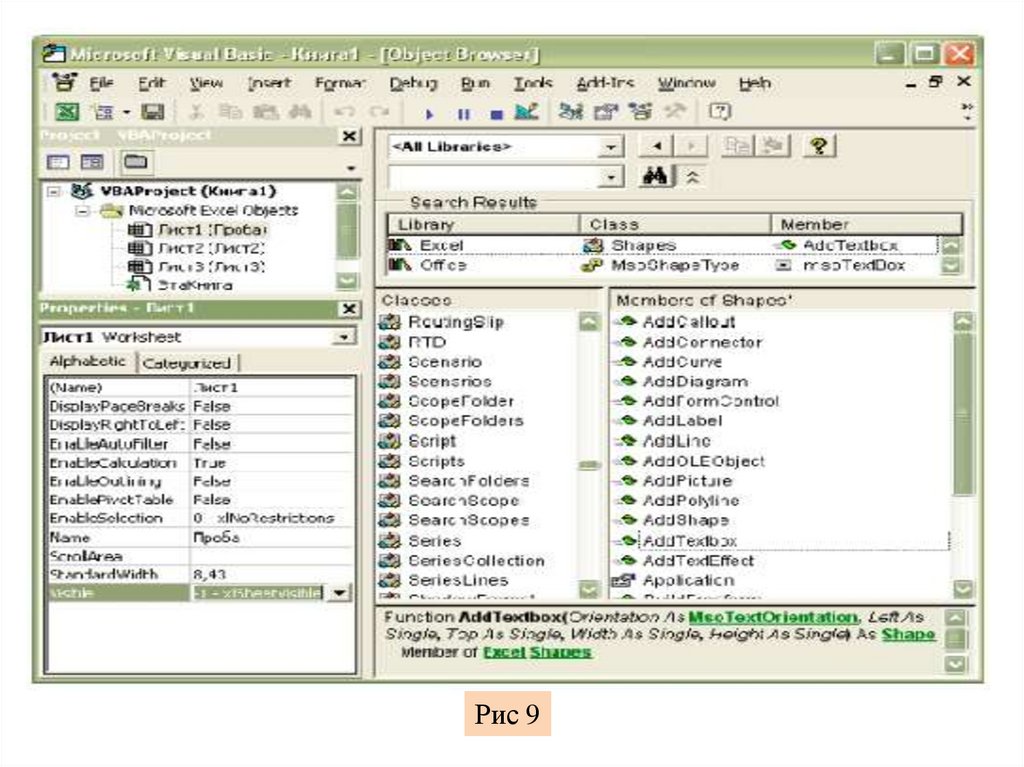This screenshot has width=1024, height=767.
Task: Select the SeriesCollection class
Action: [476, 561]
